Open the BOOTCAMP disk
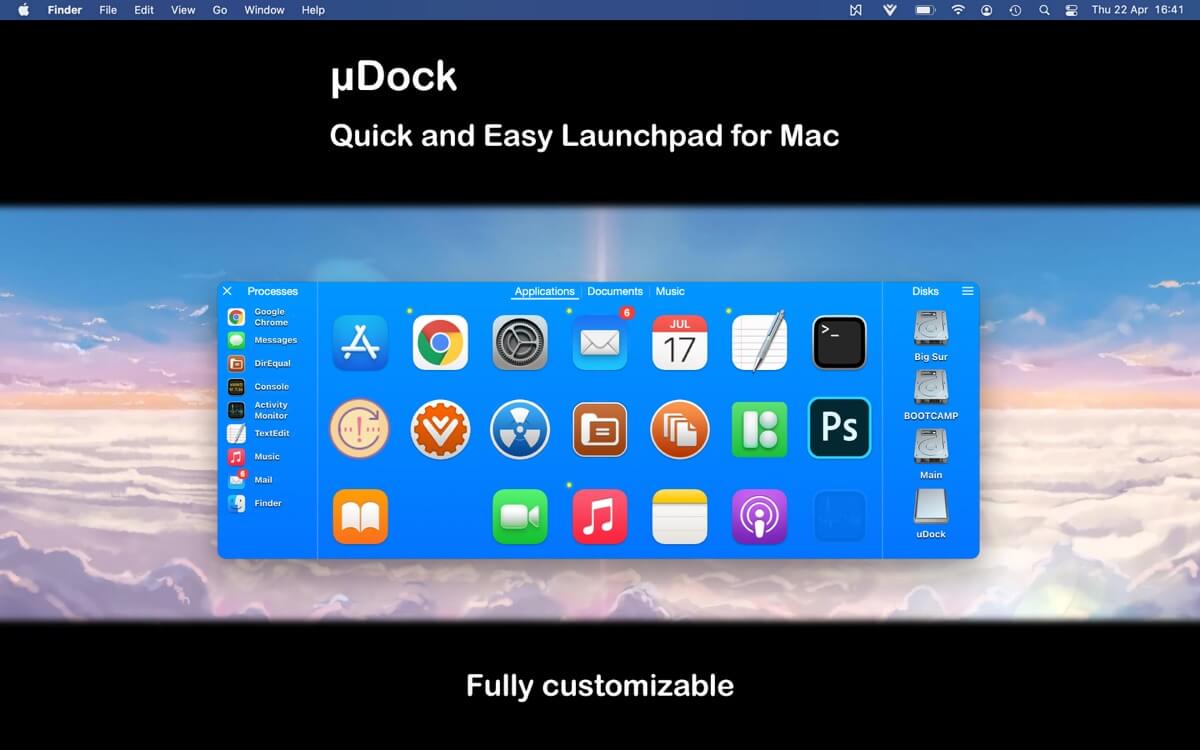Screen dimensions: 1200x750 [x=931, y=395]
